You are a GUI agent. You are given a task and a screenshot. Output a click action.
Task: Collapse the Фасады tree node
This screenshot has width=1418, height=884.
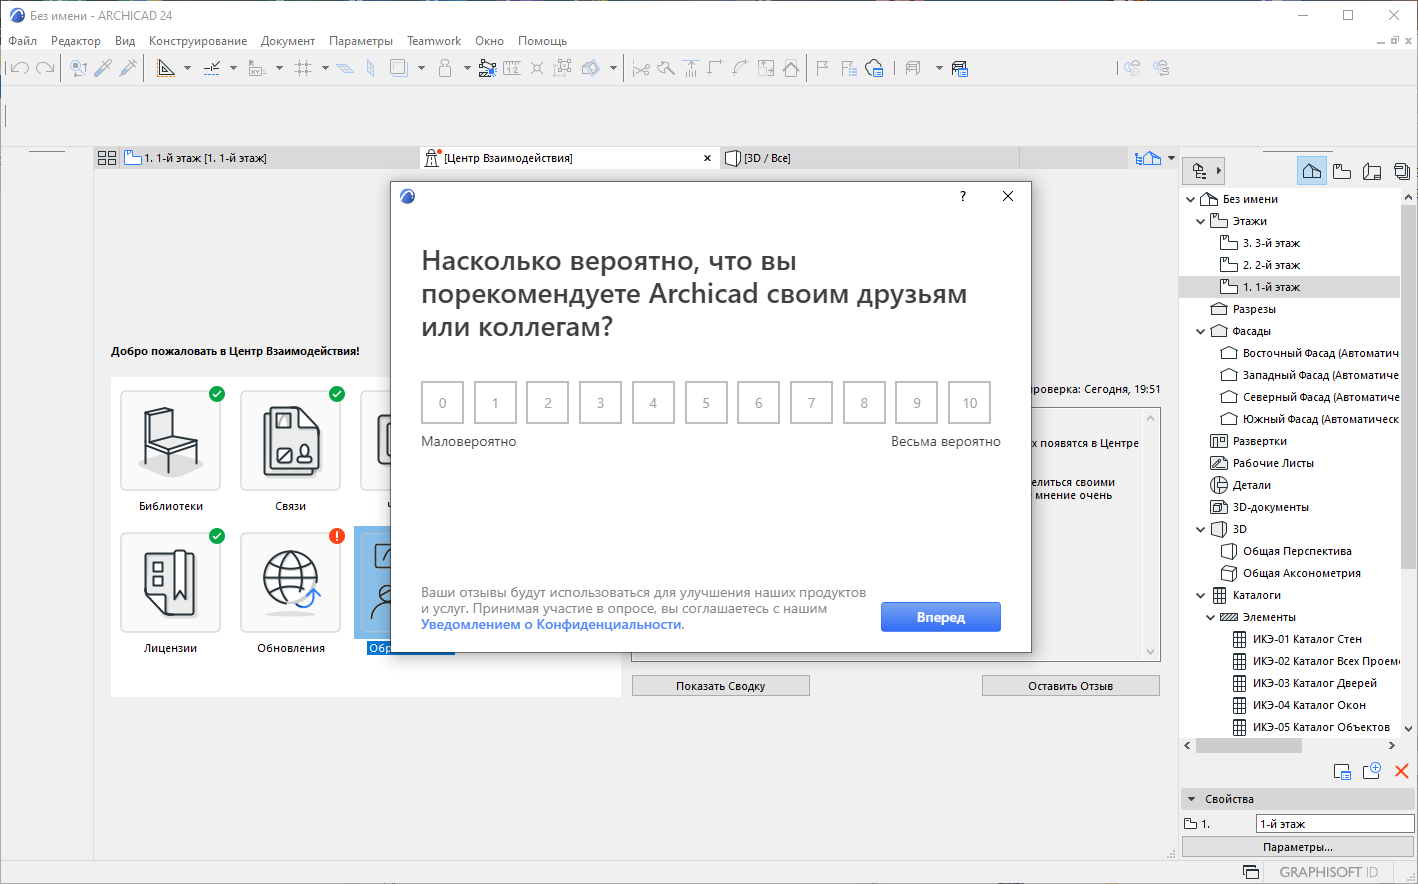coord(1201,331)
